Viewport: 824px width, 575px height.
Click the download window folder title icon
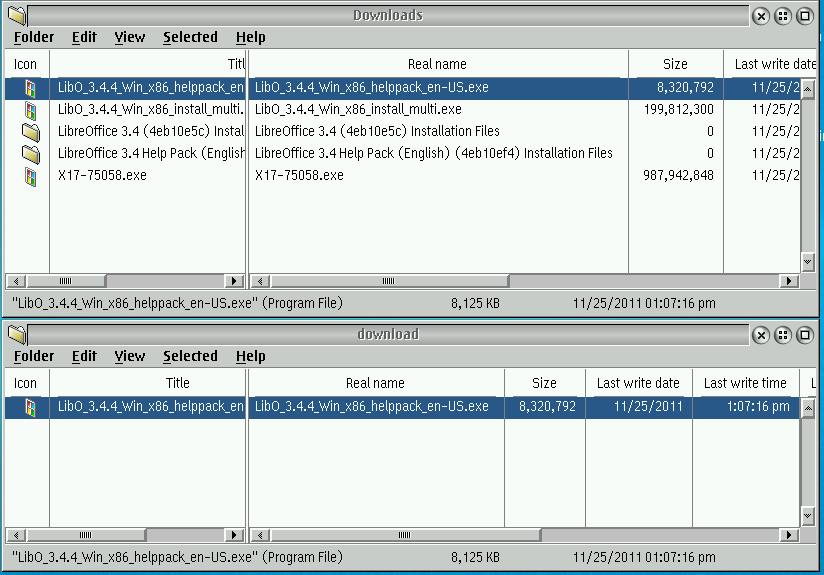17,335
